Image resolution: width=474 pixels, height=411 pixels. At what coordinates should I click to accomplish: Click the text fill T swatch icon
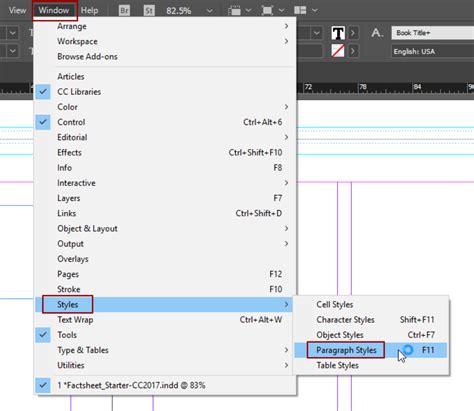(x=338, y=33)
